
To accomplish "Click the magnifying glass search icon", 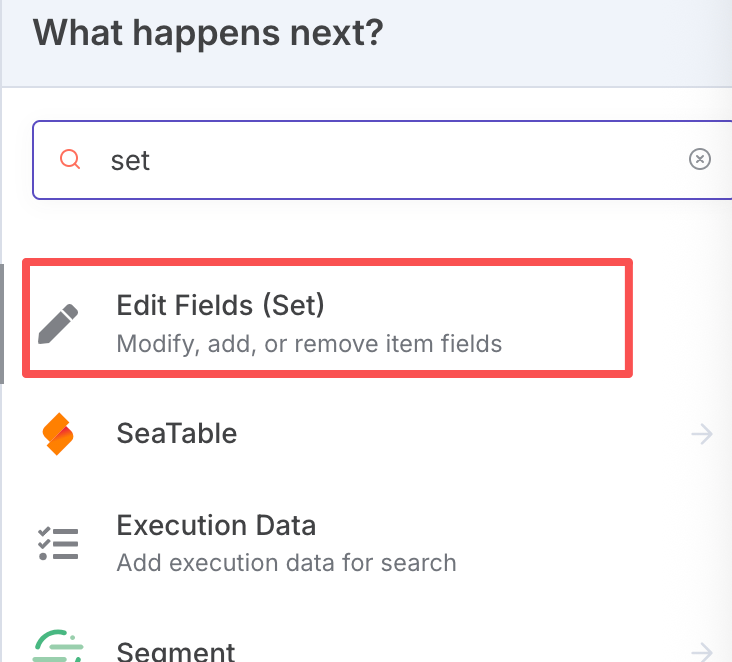I will pos(70,159).
